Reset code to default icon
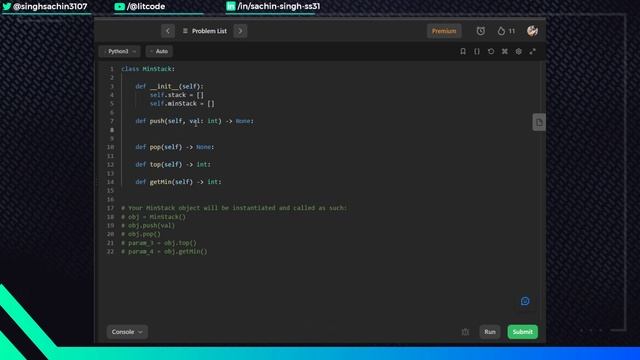This screenshot has height=360, width=640. click(491, 51)
